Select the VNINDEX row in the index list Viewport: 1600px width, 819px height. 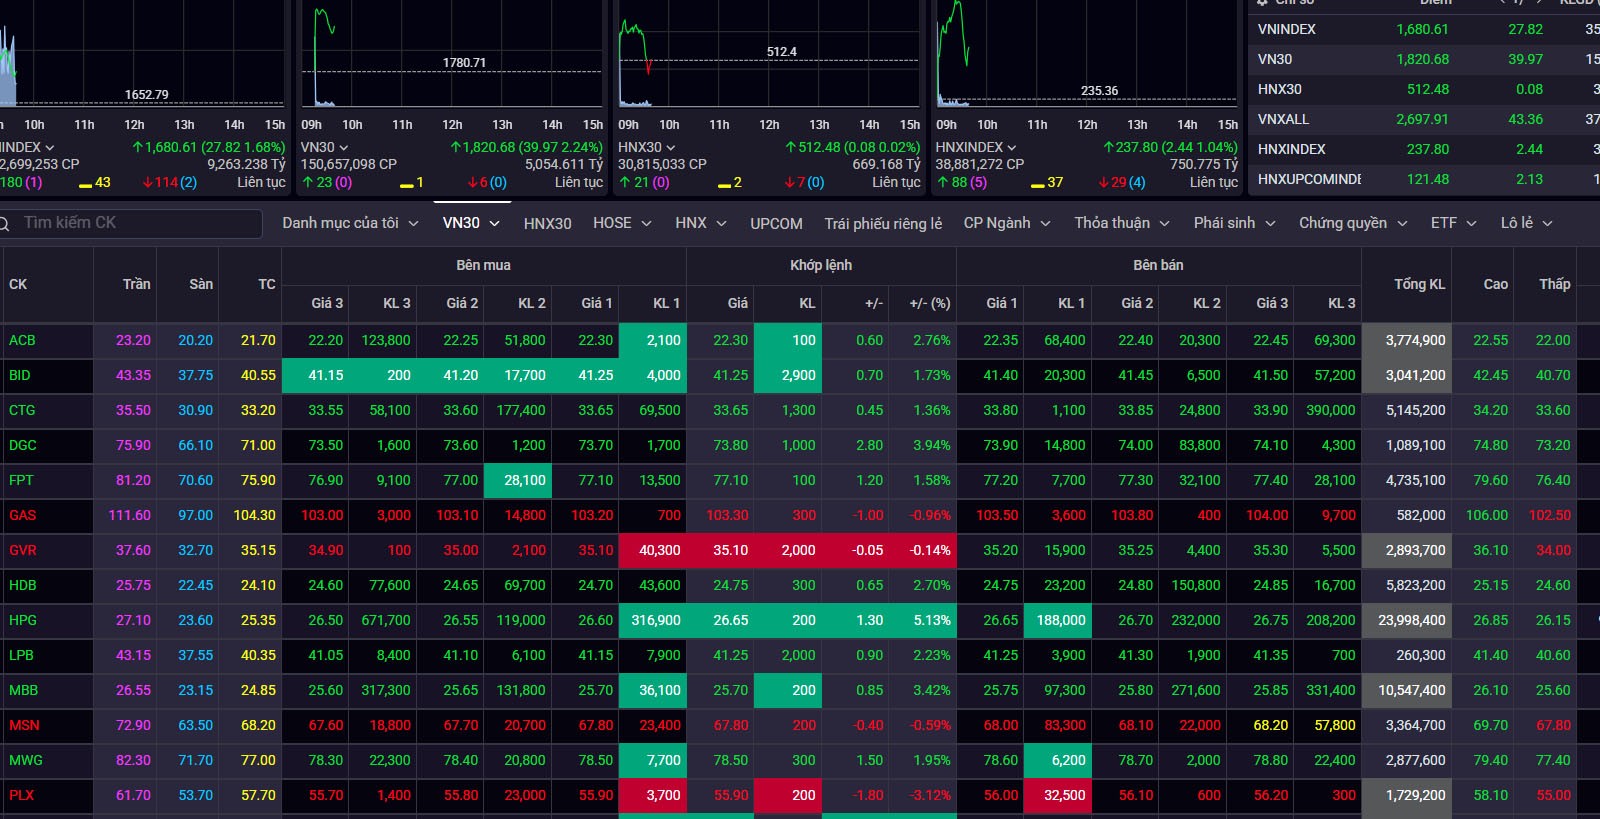pos(1424,29)
